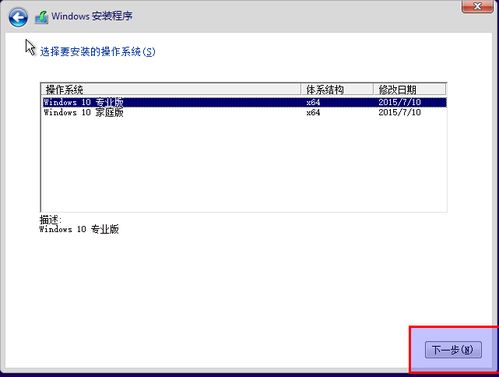Close the Windows 安装程序 window

(478, 6)
